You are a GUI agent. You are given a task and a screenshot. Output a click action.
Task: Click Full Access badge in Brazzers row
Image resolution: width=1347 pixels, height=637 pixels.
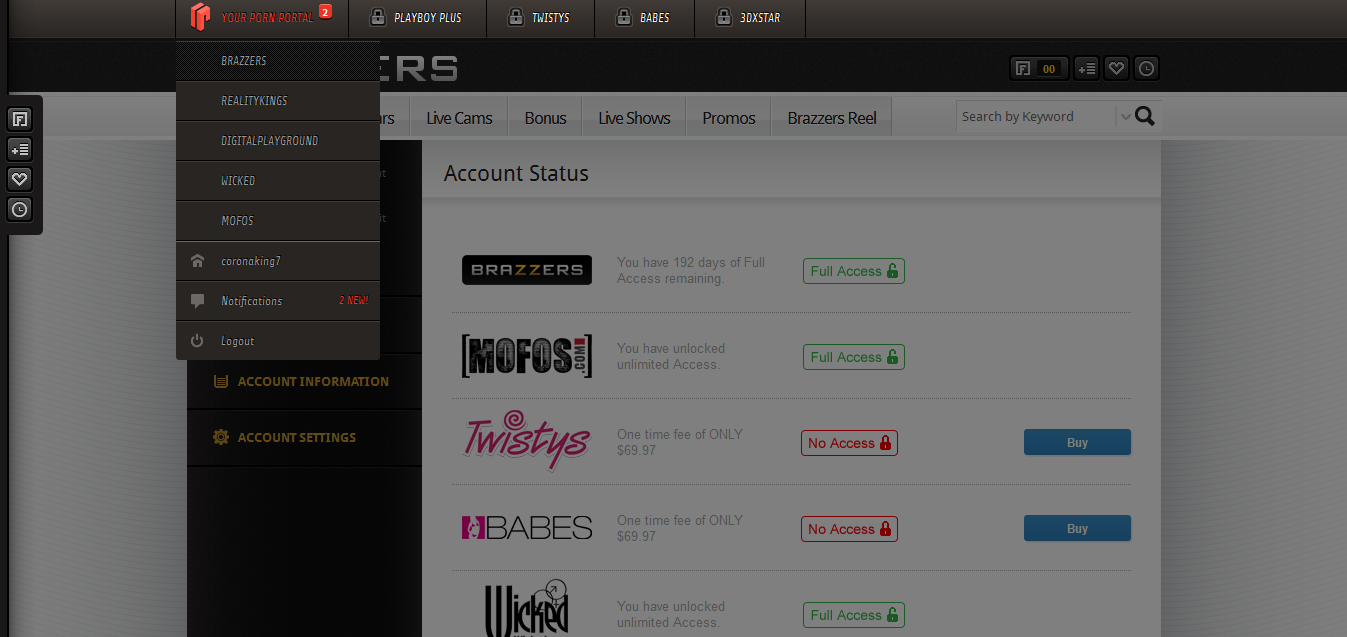coord(854,271)
